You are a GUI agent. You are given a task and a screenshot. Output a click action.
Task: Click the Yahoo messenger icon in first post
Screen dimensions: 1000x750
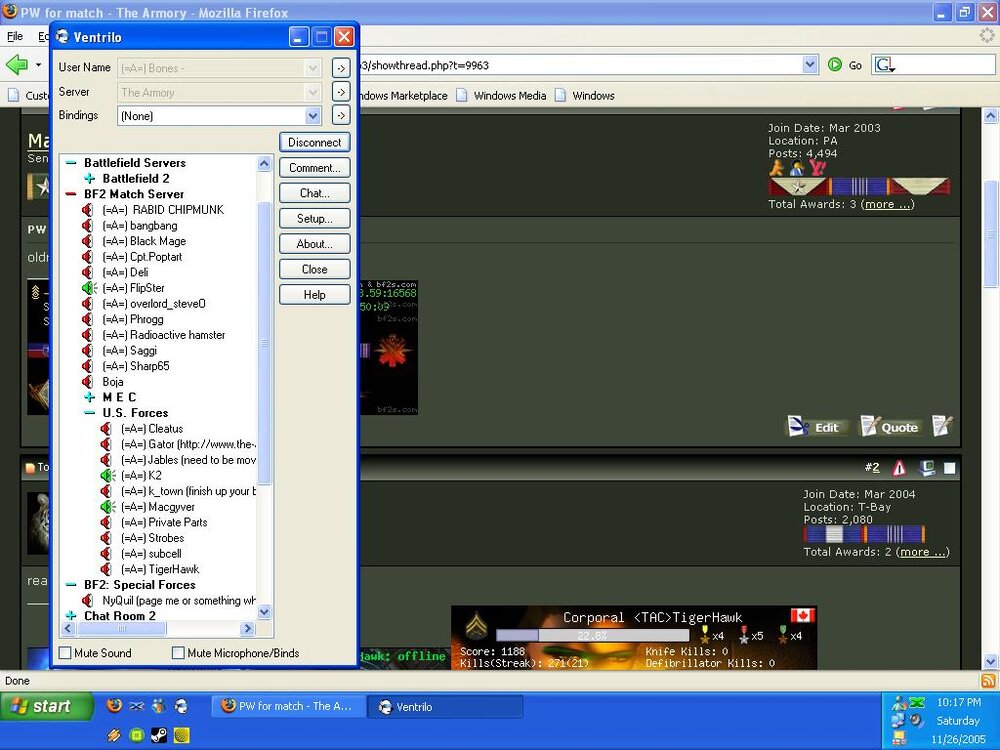coord(815,169)
